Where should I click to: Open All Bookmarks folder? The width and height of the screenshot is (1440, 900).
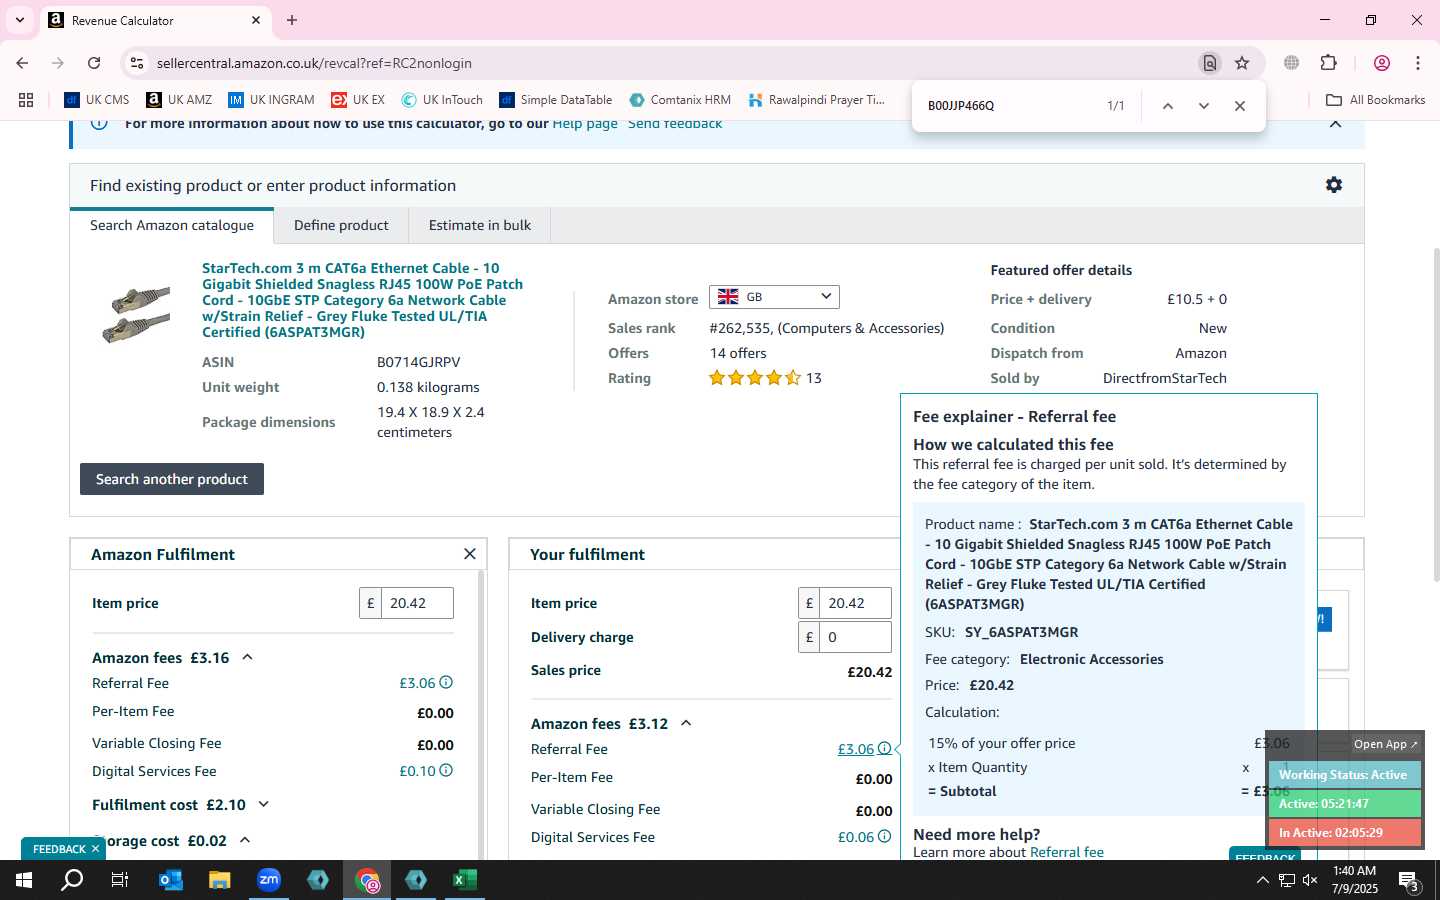pyautogui.click(x=1376, y=100)
